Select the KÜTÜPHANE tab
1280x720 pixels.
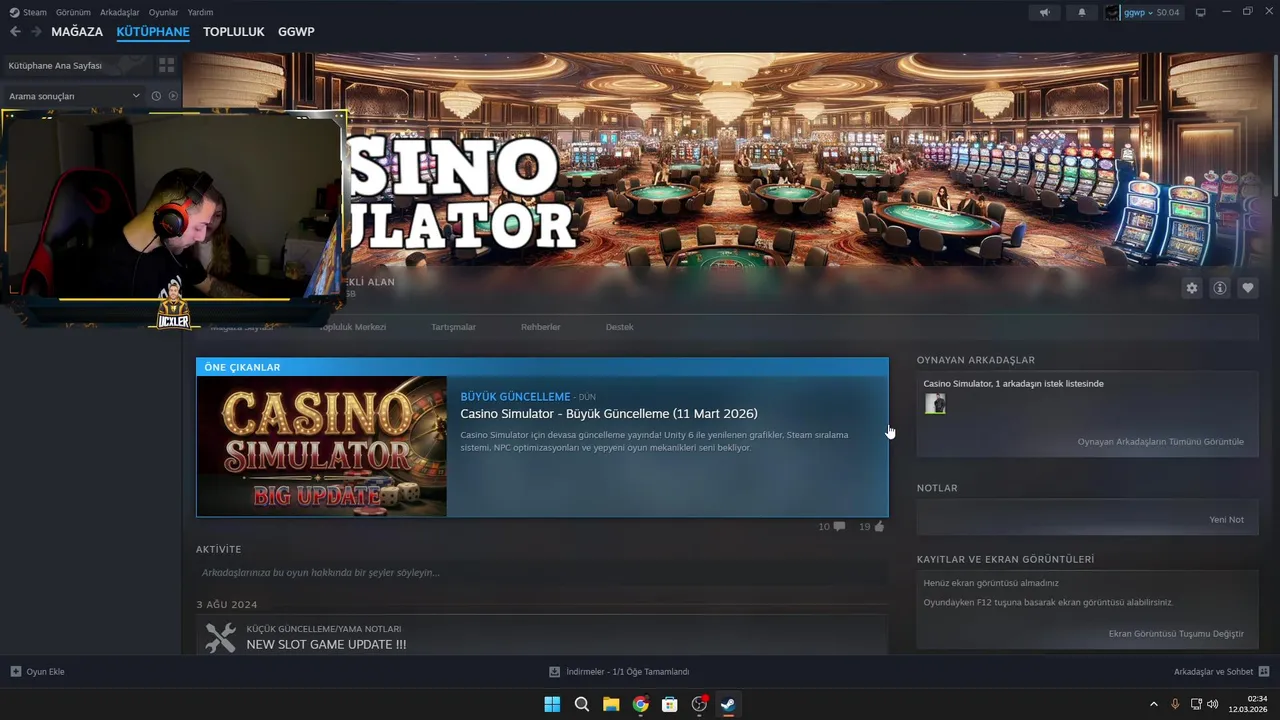click(x=153, y=32)
